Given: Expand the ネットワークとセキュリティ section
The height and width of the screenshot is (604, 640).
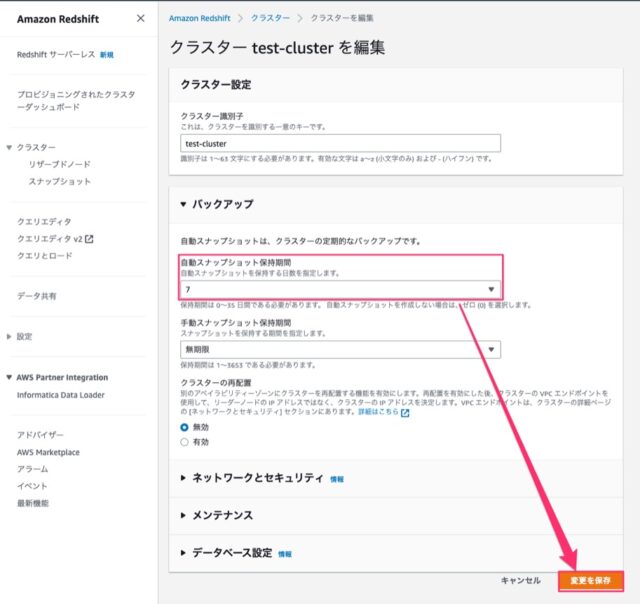Looking at the screenshot, I should point(183,477).
